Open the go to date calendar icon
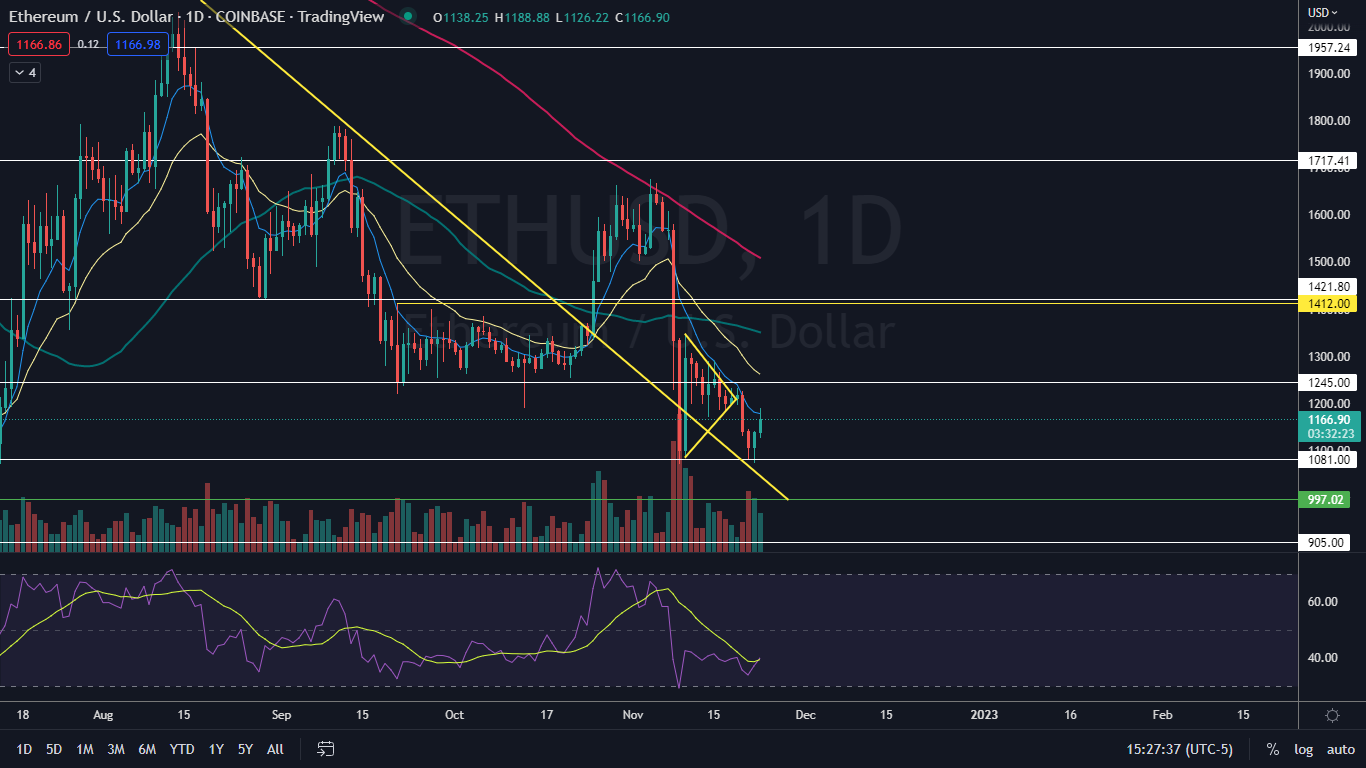Viewport: 1366px width, 768px height. 325,748
